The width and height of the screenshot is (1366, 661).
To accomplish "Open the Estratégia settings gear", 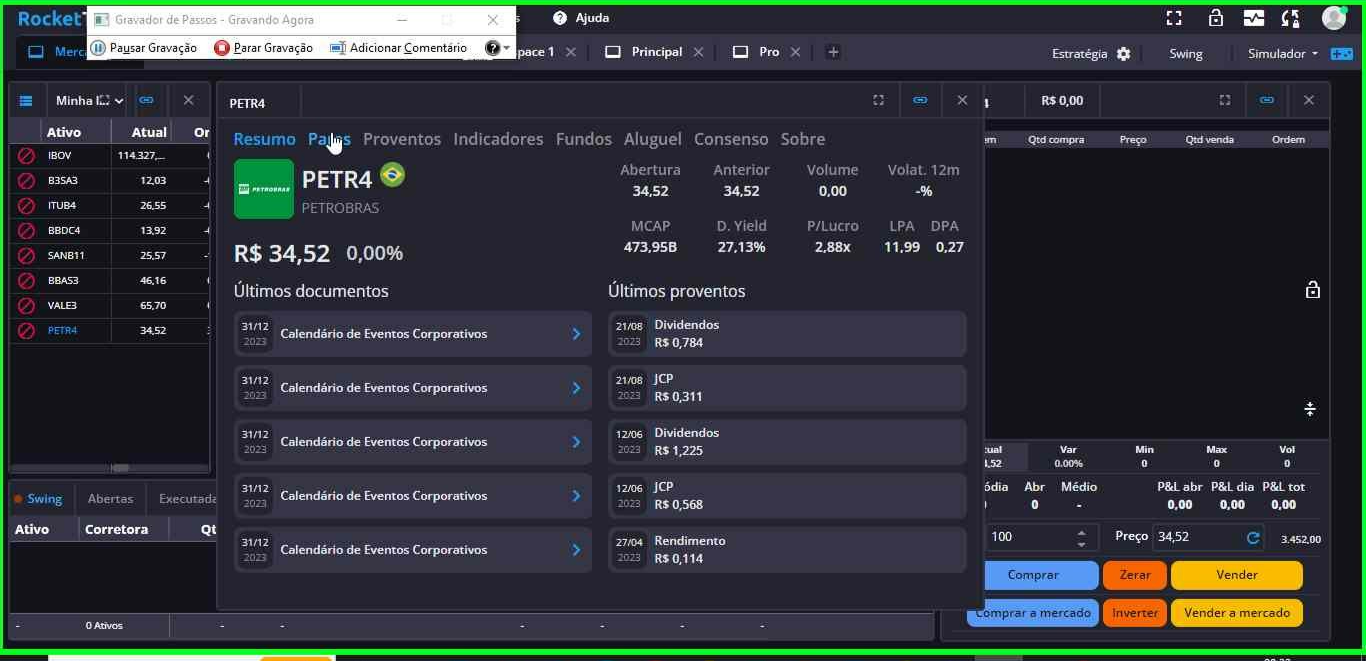I will coord(1123,54).
